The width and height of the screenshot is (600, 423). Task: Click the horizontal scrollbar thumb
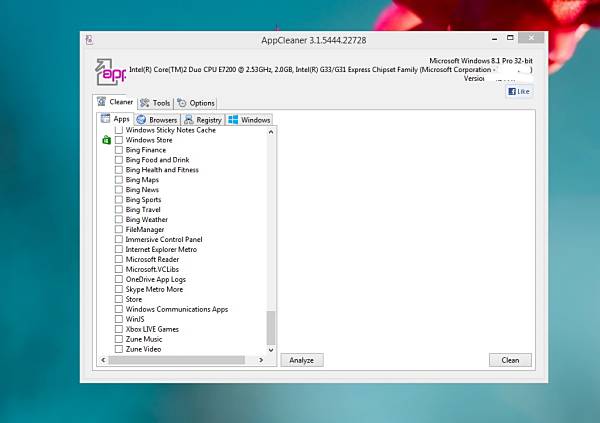click(177, 360)
